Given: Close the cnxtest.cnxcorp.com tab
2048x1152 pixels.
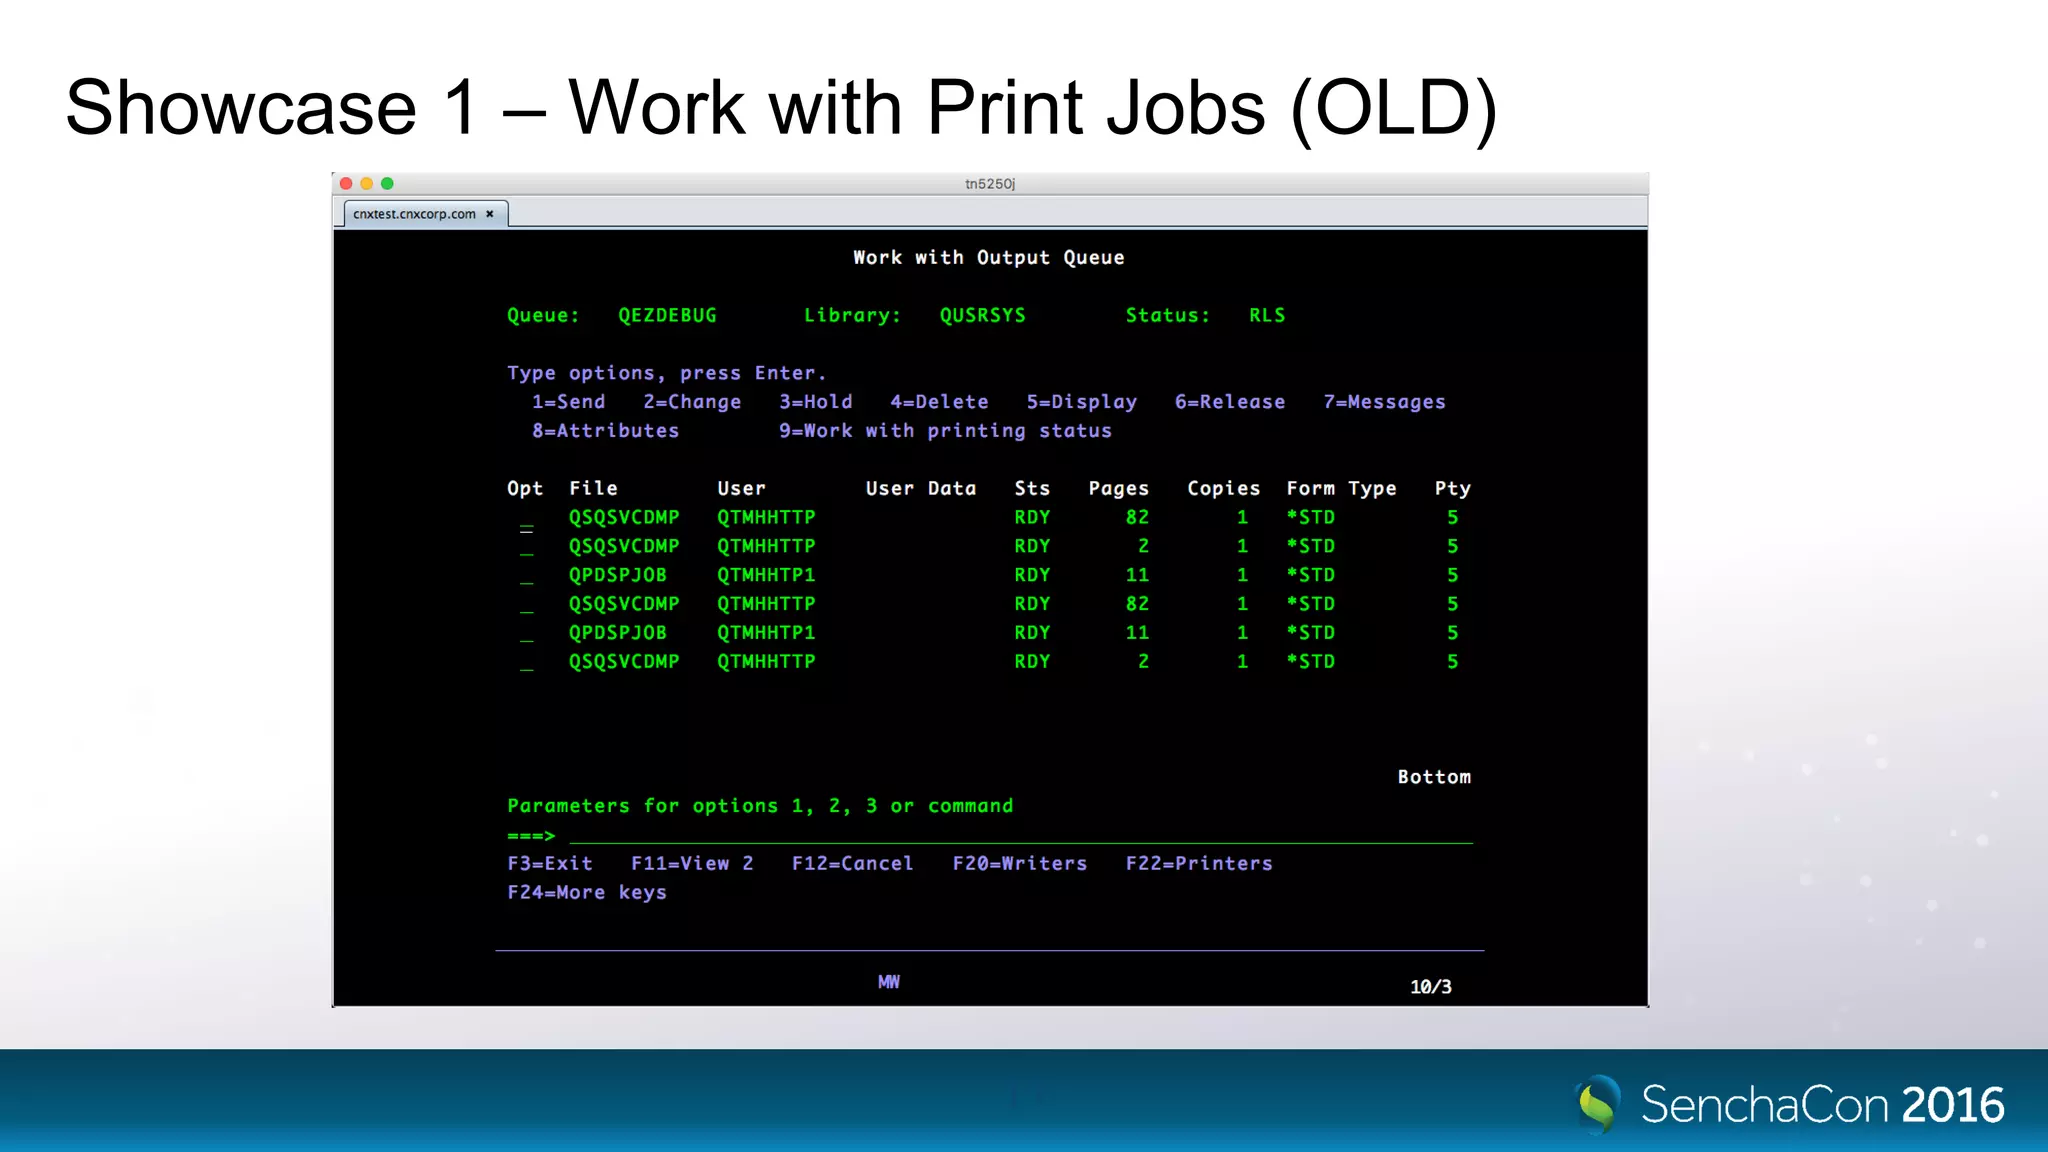Looking at the screenshot, I should pyautogui.click(x=490, y=214).
